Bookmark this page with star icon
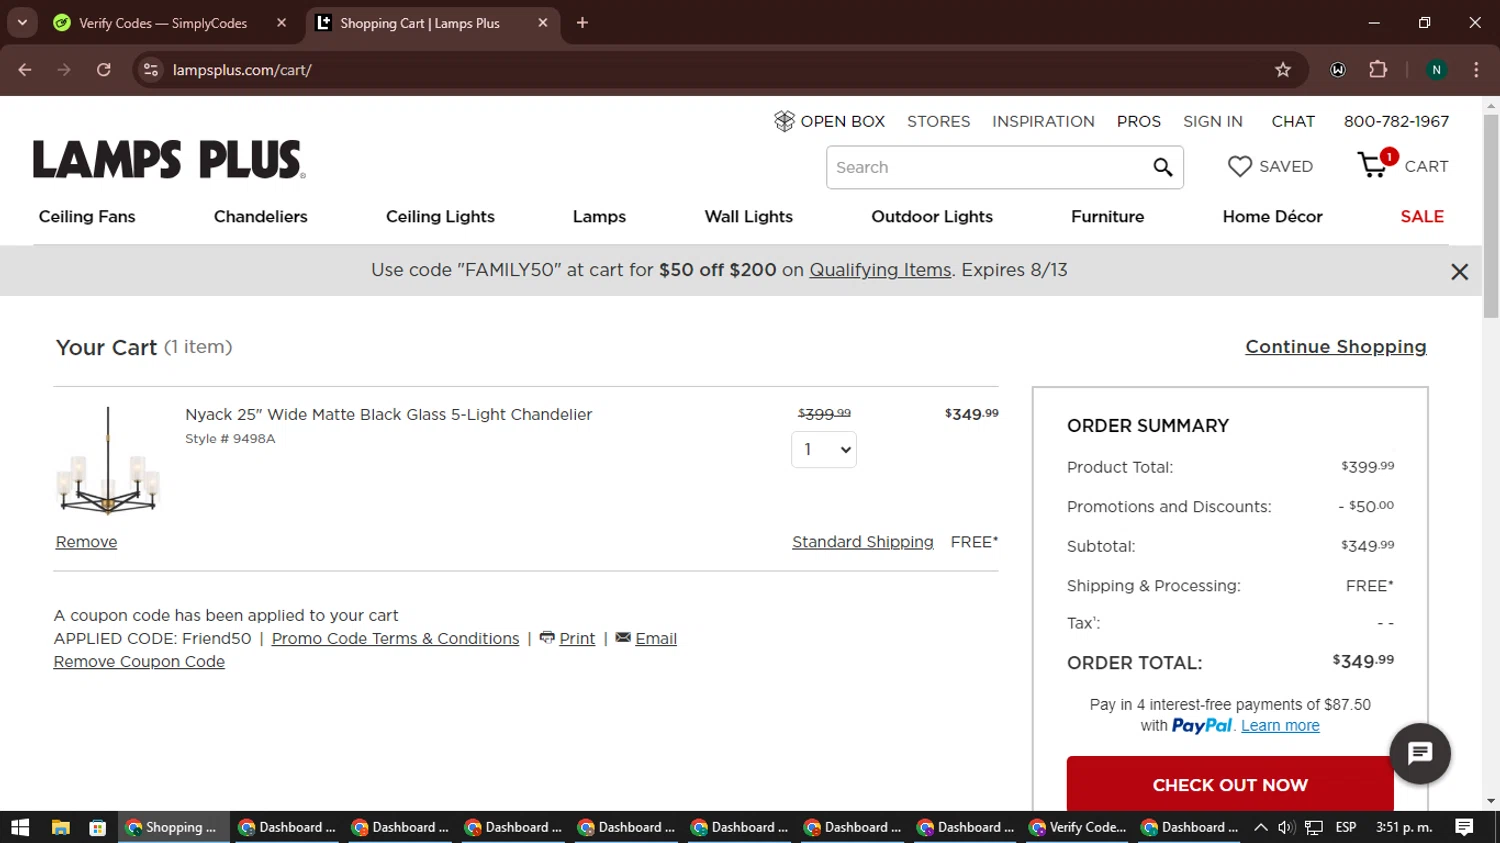 coord(1282,70)
